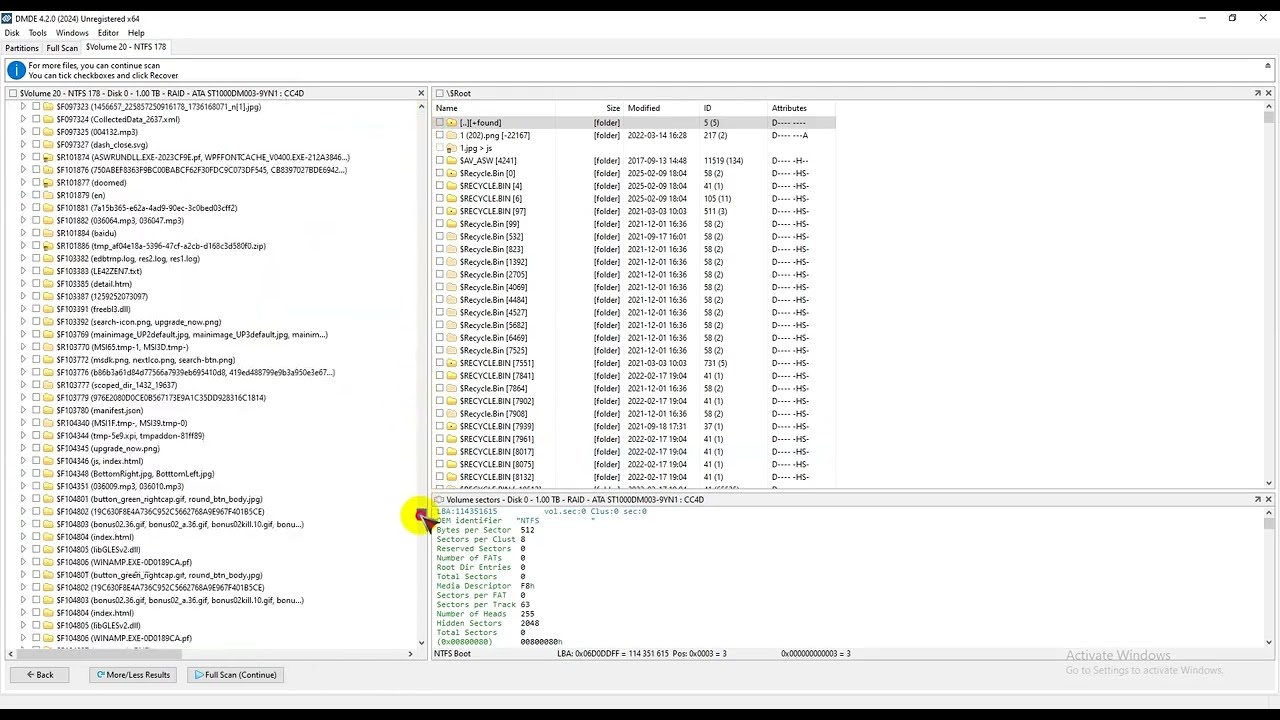The width and height of the screenshot is (1280, 720).
Task: Check the box for $Recycle.Bin [4069]
Action: coord(439,287)
